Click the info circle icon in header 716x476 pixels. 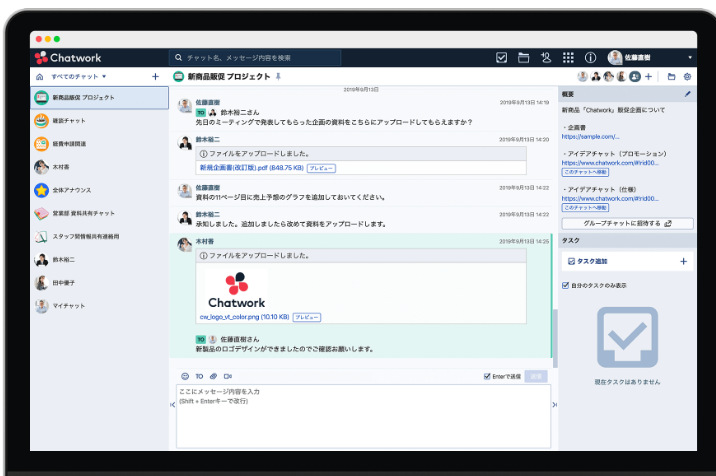point(590,58)
